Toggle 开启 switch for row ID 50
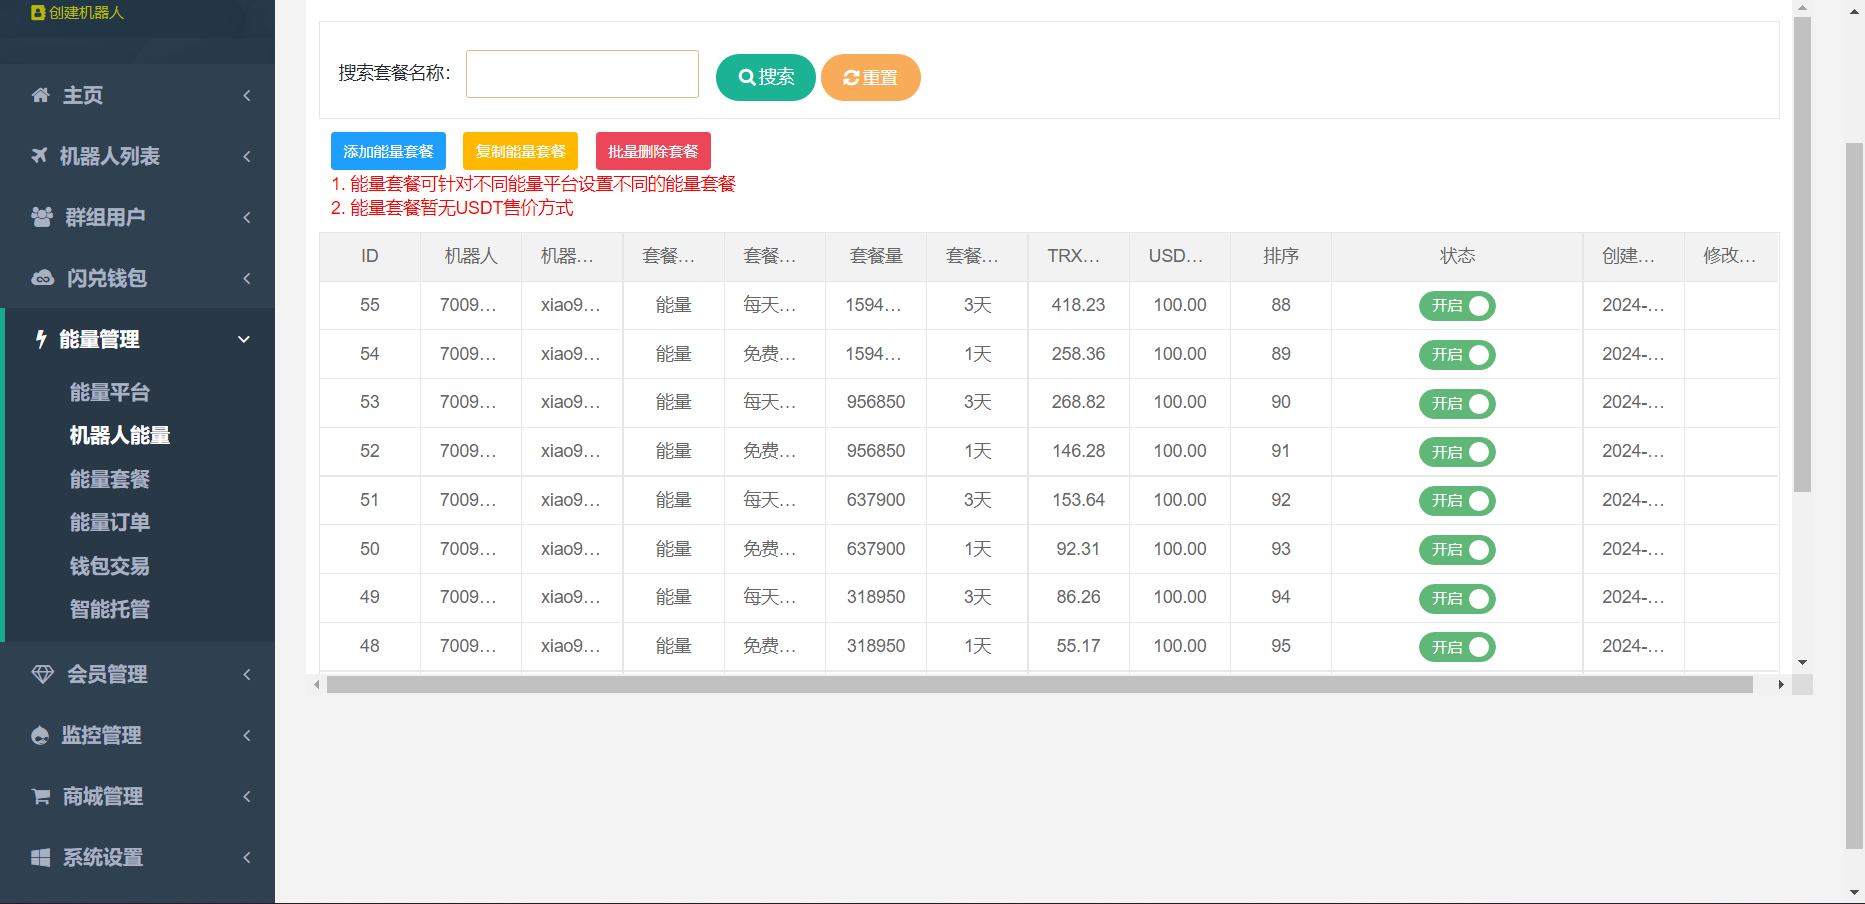Image resolution: width=1865 pixels, height=904 pixels. [1457, 550]
